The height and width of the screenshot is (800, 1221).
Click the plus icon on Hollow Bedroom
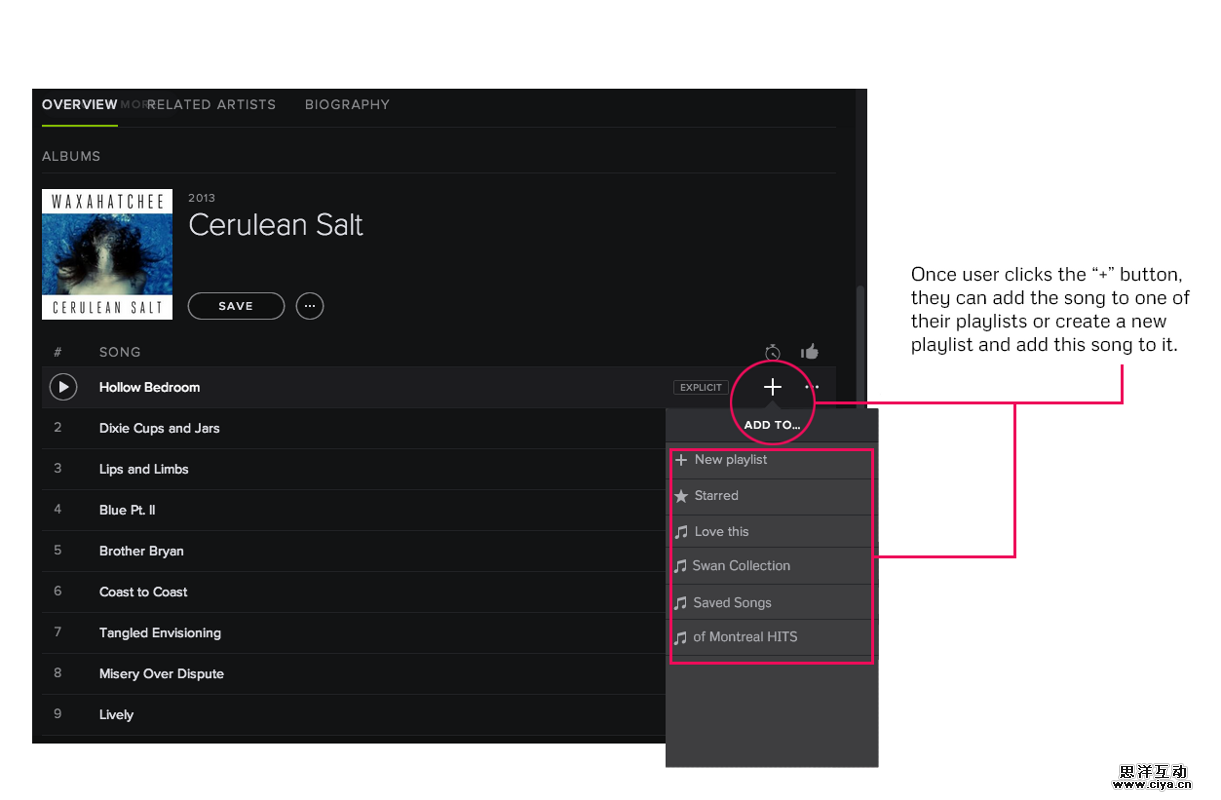click(x=772, y=387)
